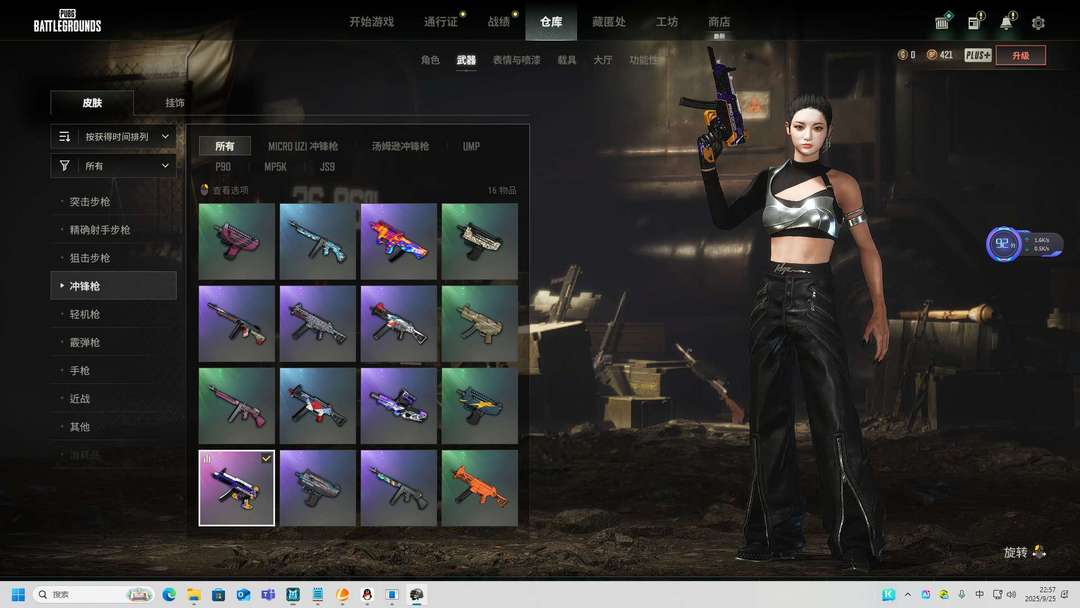Screen dimensions: 1080x608
Task: Filter by MP5K weapon type
Action: coord(275,167)
